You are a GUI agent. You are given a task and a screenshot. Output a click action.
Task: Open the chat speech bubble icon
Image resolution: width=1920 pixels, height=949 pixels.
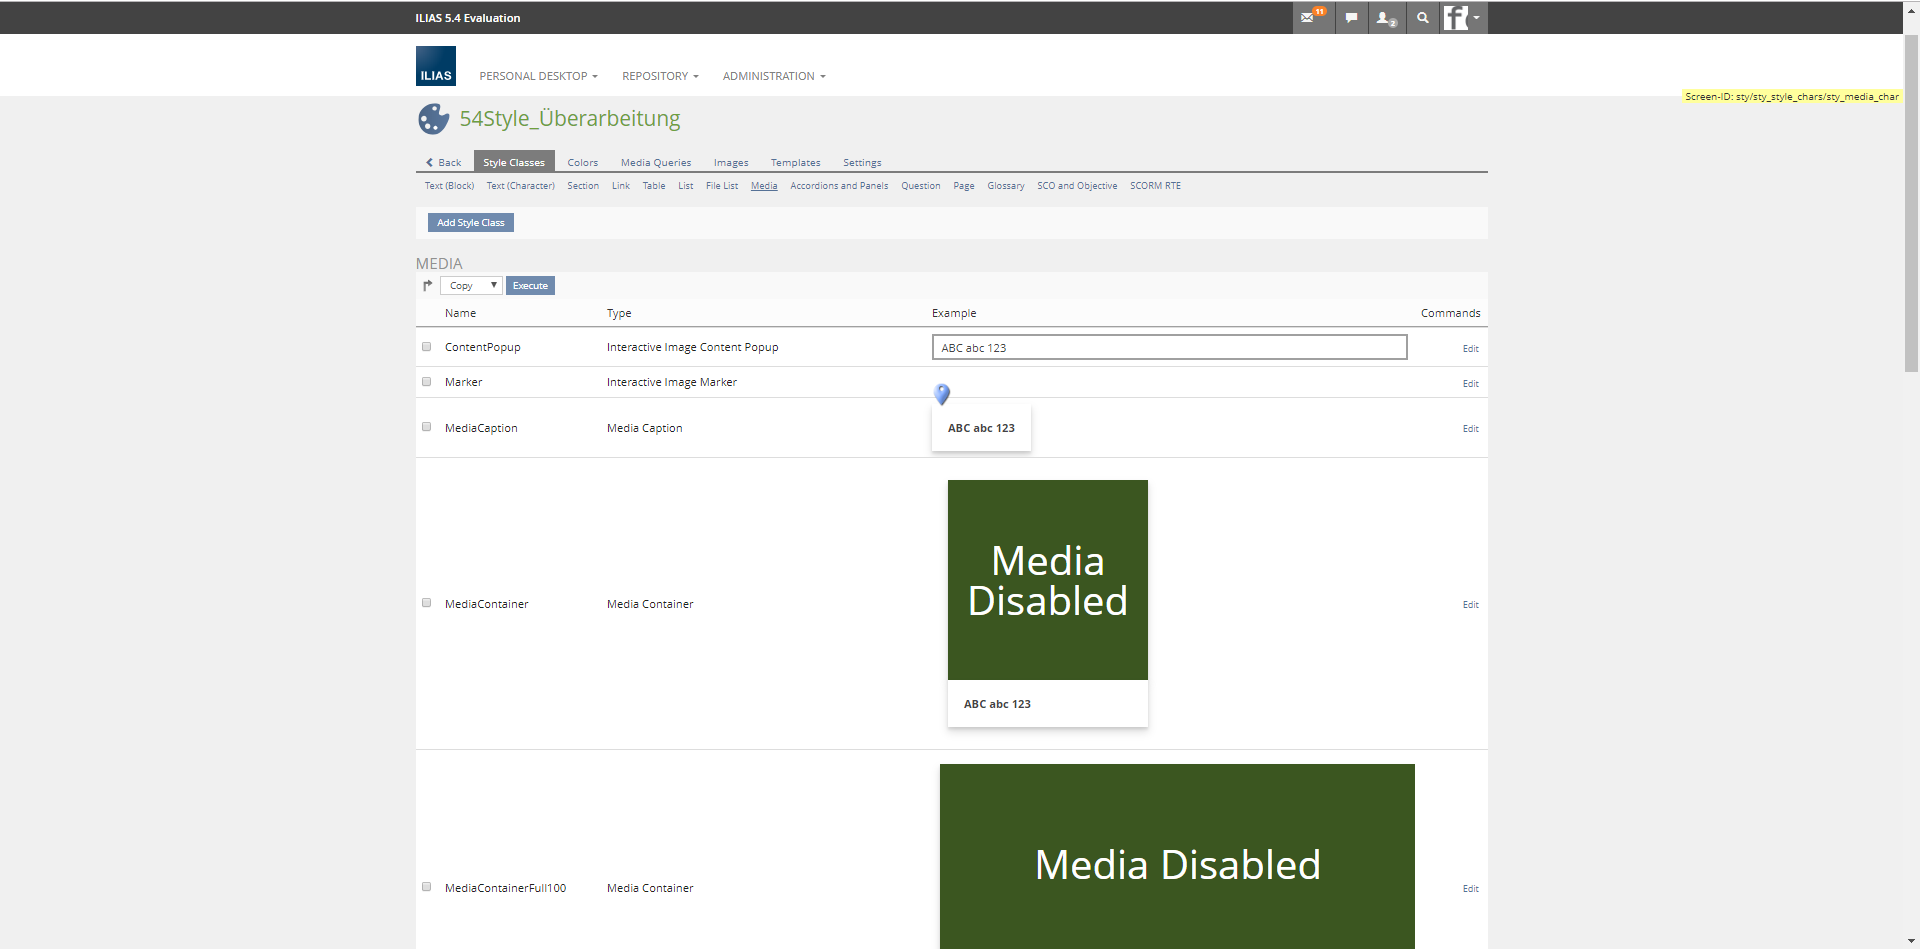(1351, 18)
